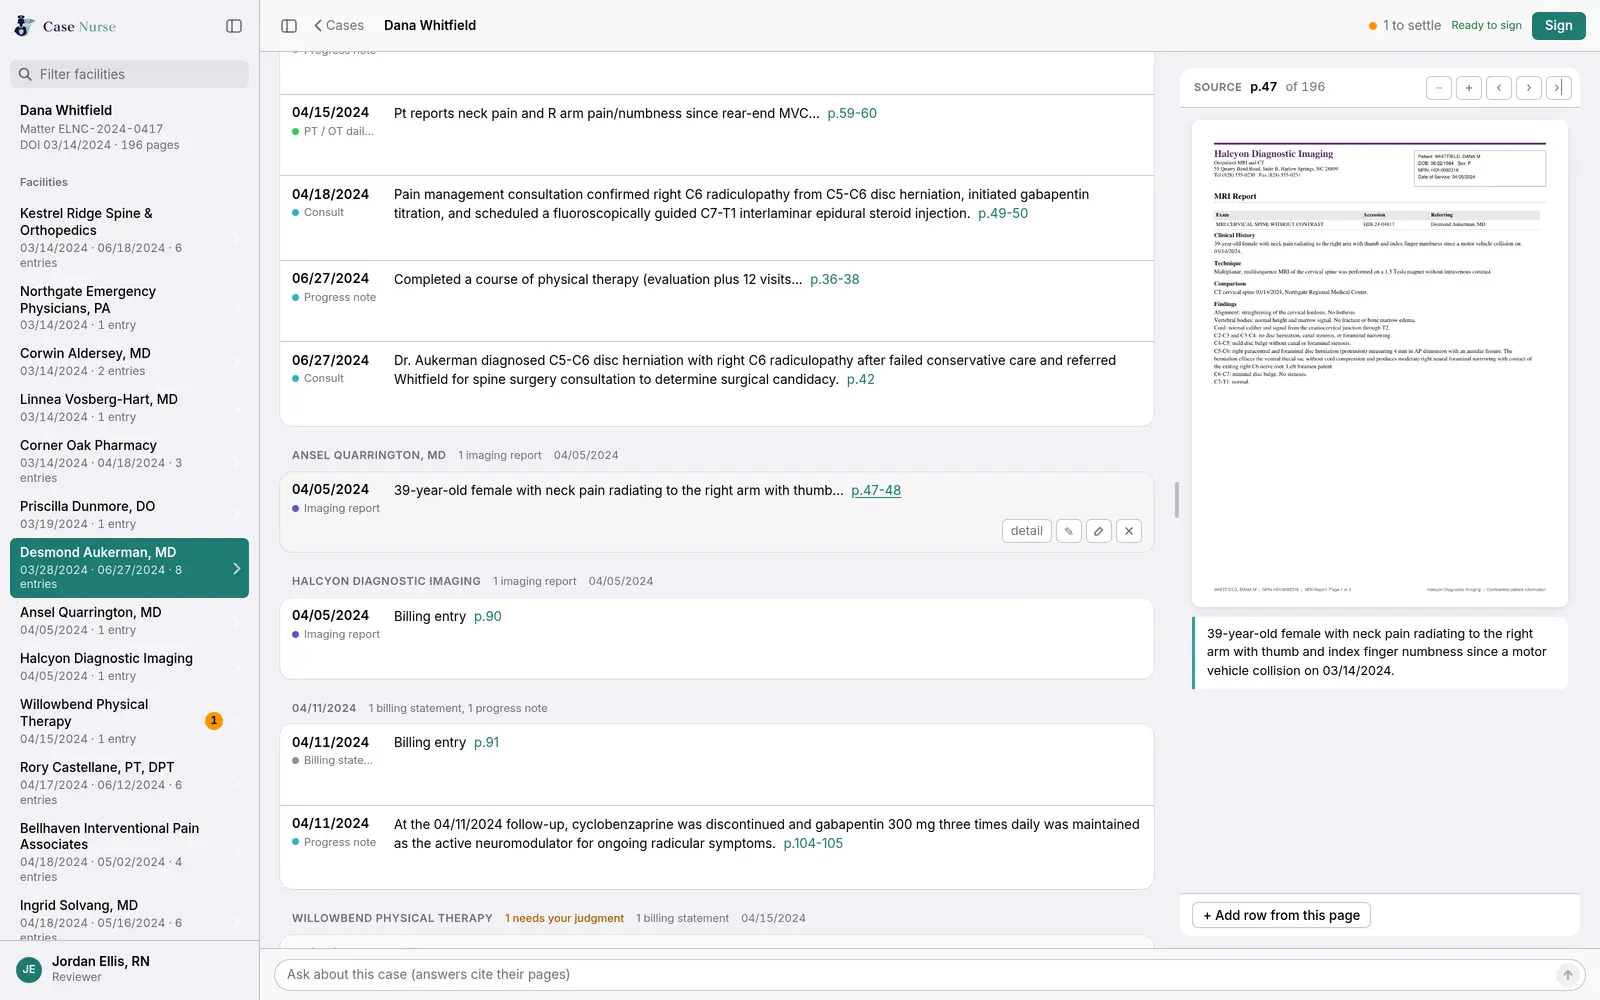Click '1 needs your judgment' for Willowbend
Viewport: 1600px width, 1000px height.
tap(564, 919)
